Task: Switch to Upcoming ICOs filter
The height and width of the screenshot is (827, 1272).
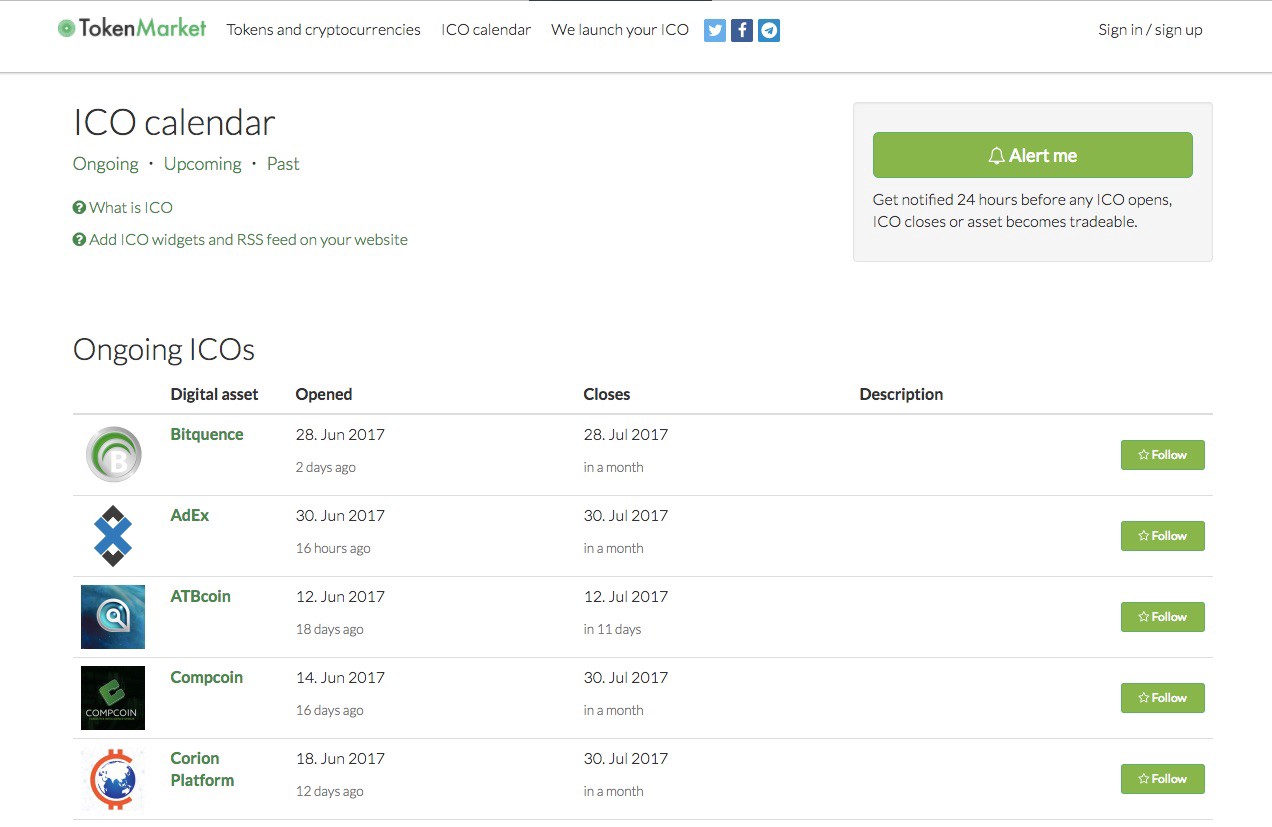Action: pyautogui.click(x=203, y=164)
